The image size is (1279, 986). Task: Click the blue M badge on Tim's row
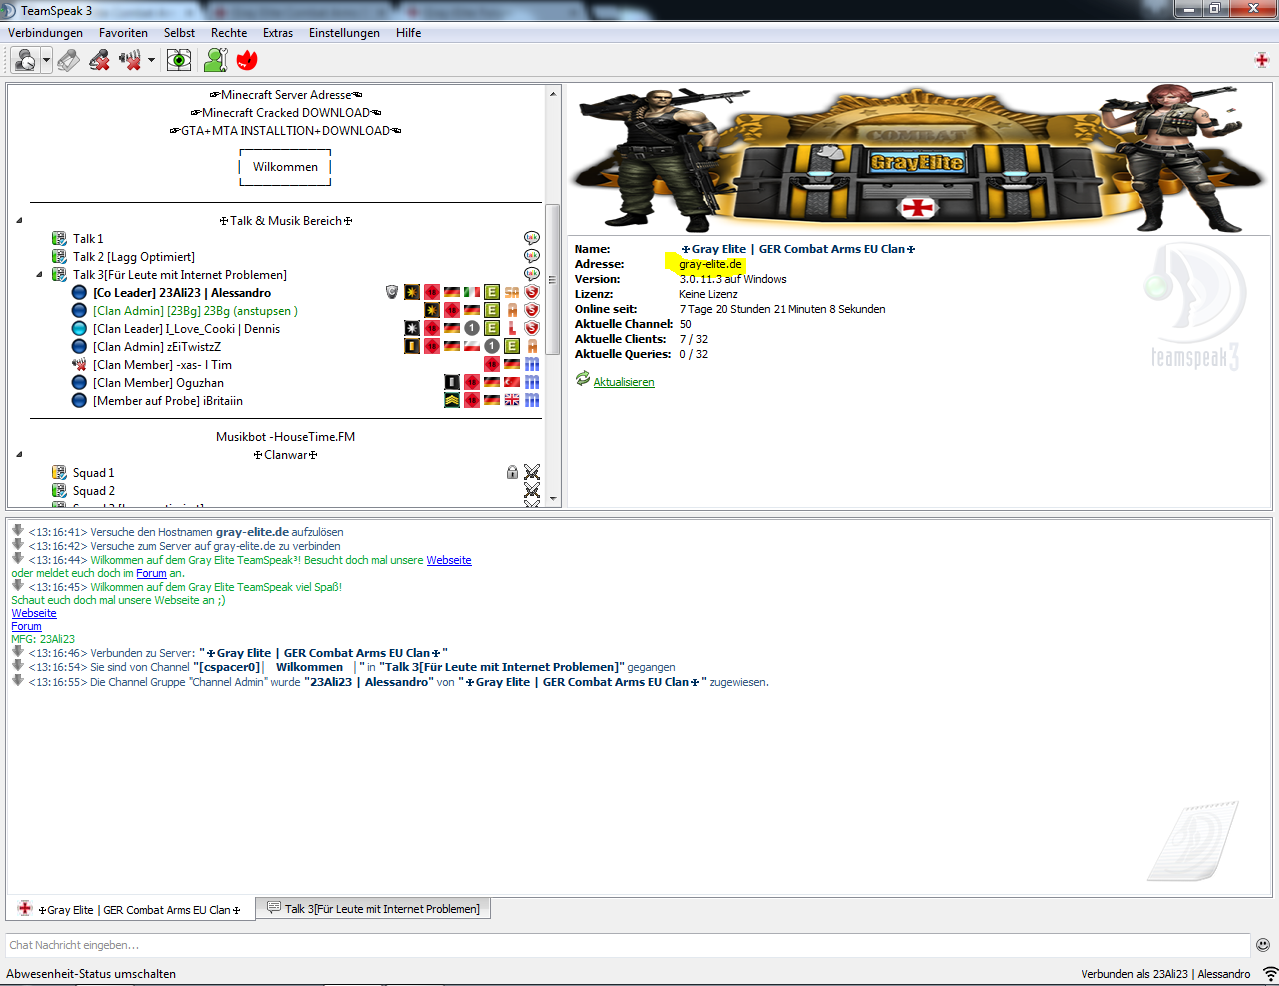tap(532, 364)
